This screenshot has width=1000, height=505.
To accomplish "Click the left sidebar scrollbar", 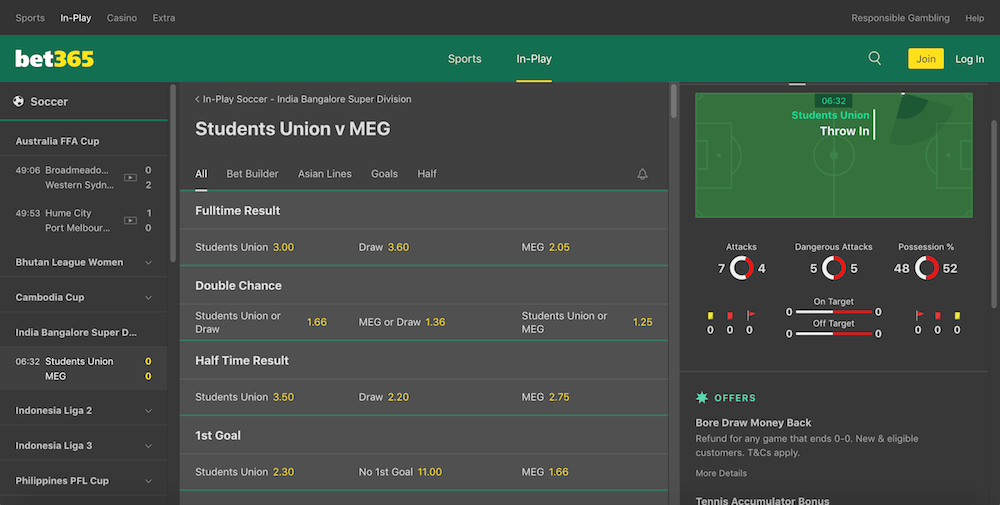I will pos(173,173).
